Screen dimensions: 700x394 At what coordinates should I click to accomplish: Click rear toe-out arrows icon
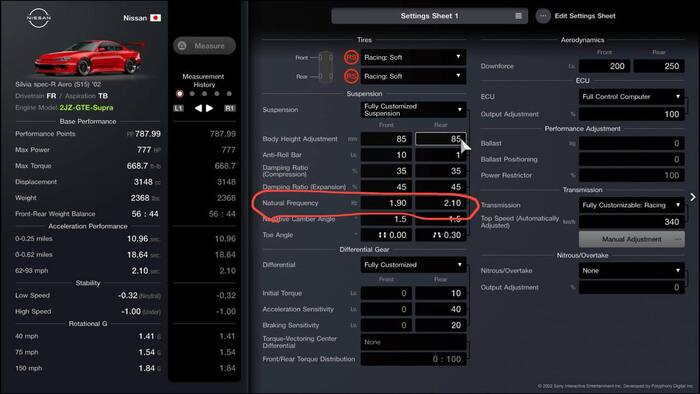coord(437,235)
